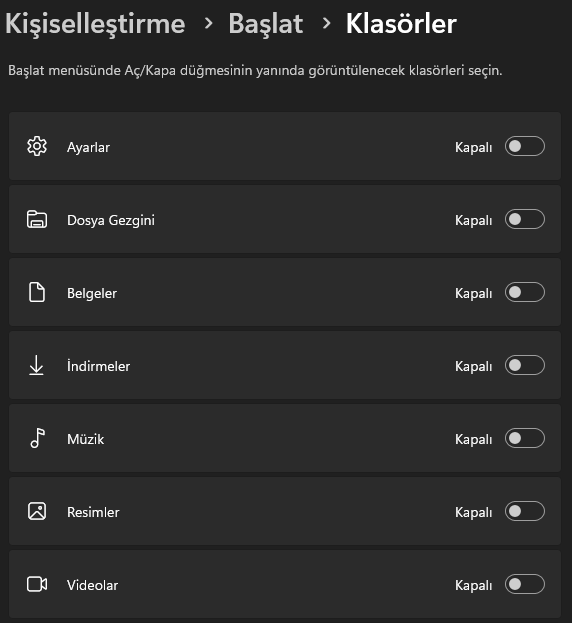
Task: Click the Klasörler breadcrumb title
Action: point(401,24)
